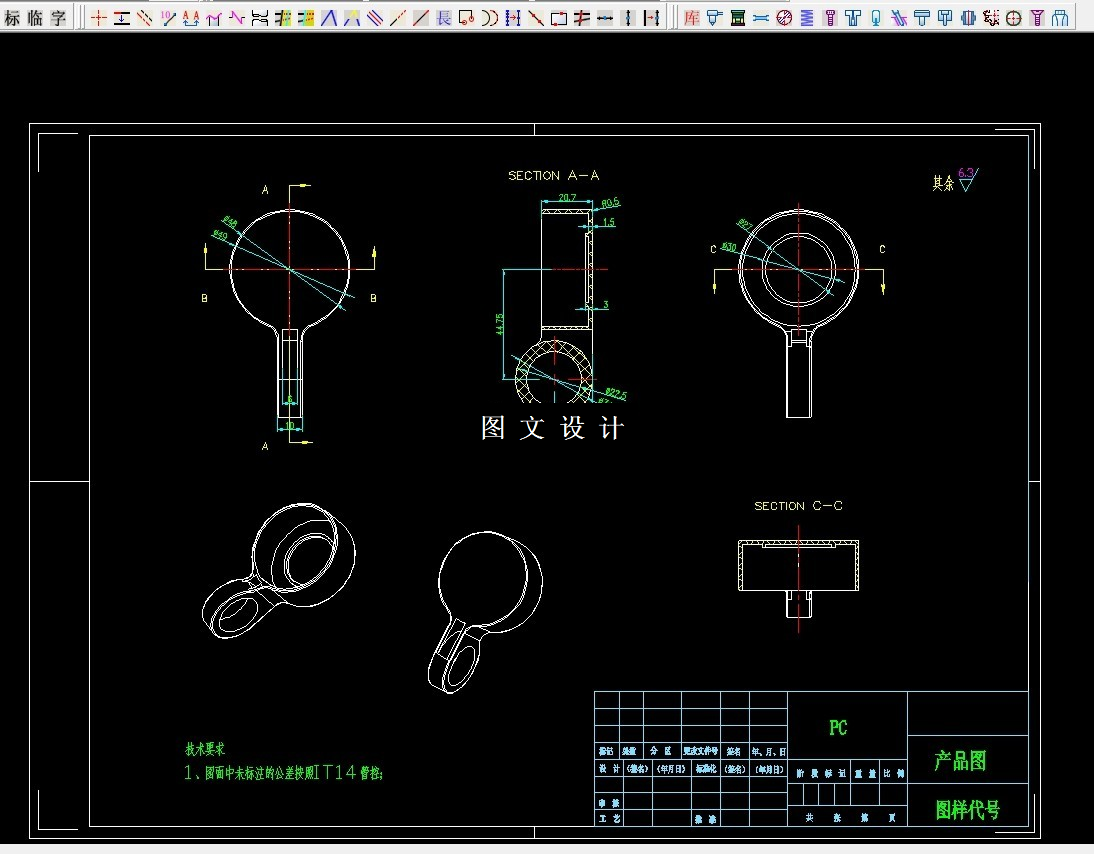The height and width of the screenshot is (854, 1094).
Task: Select the red crosshair centerline tool
Action: click(x=99, y=18)
